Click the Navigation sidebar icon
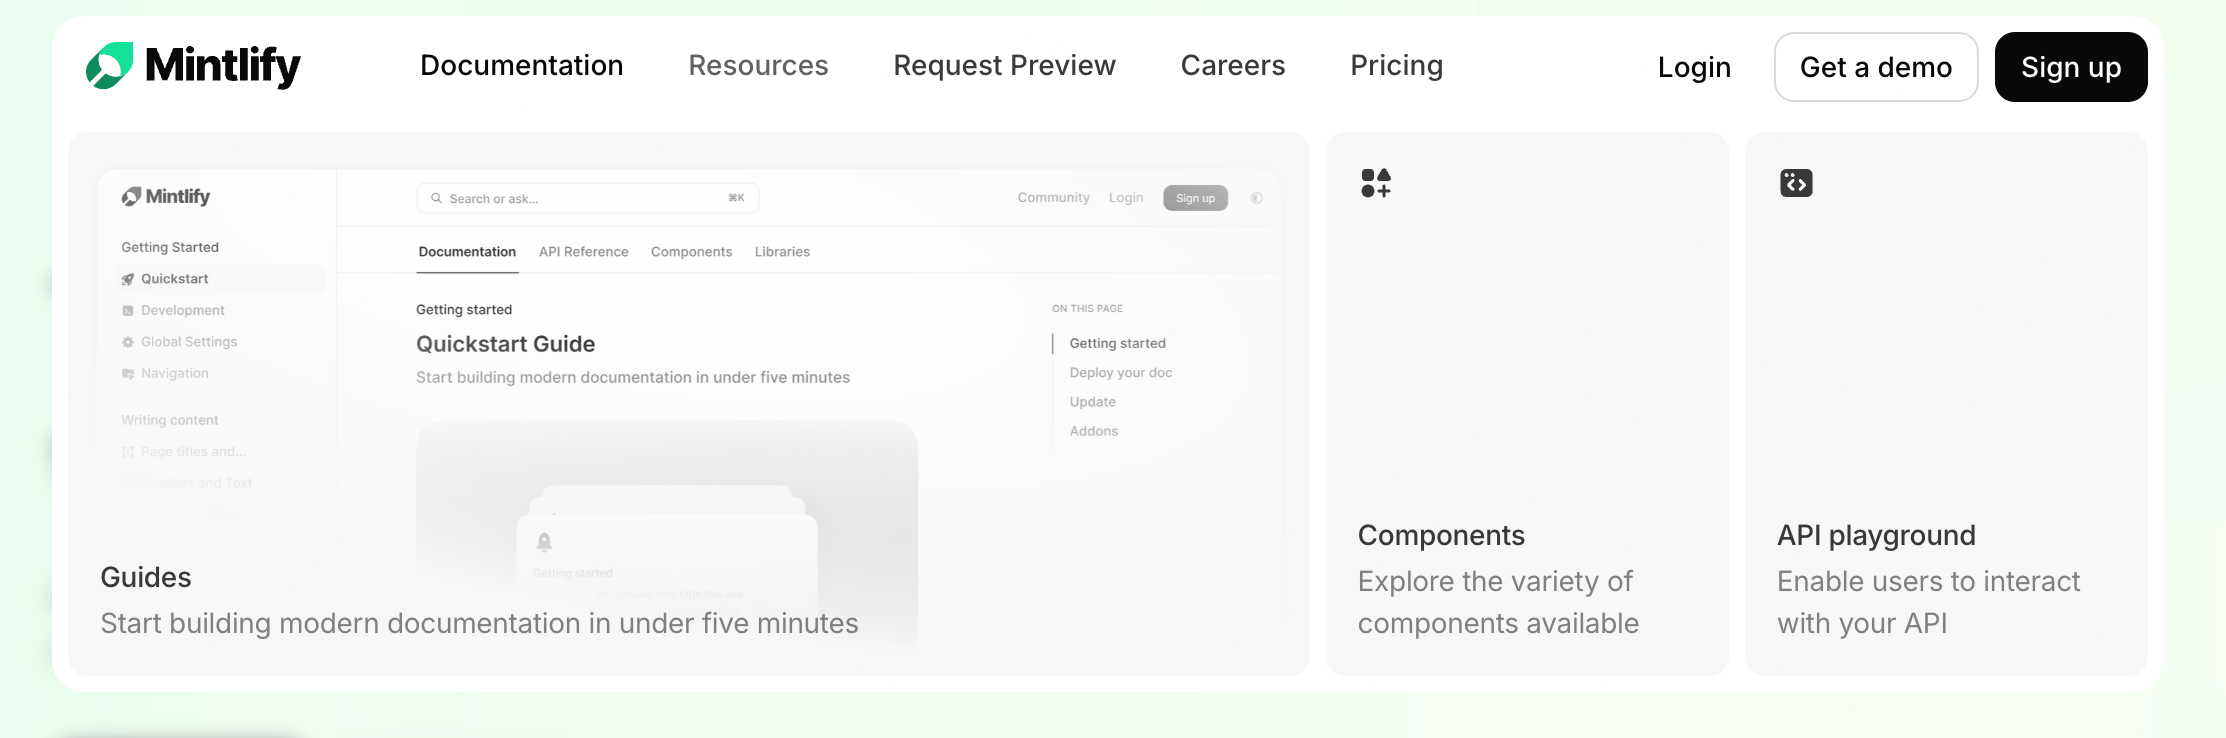 128,374
